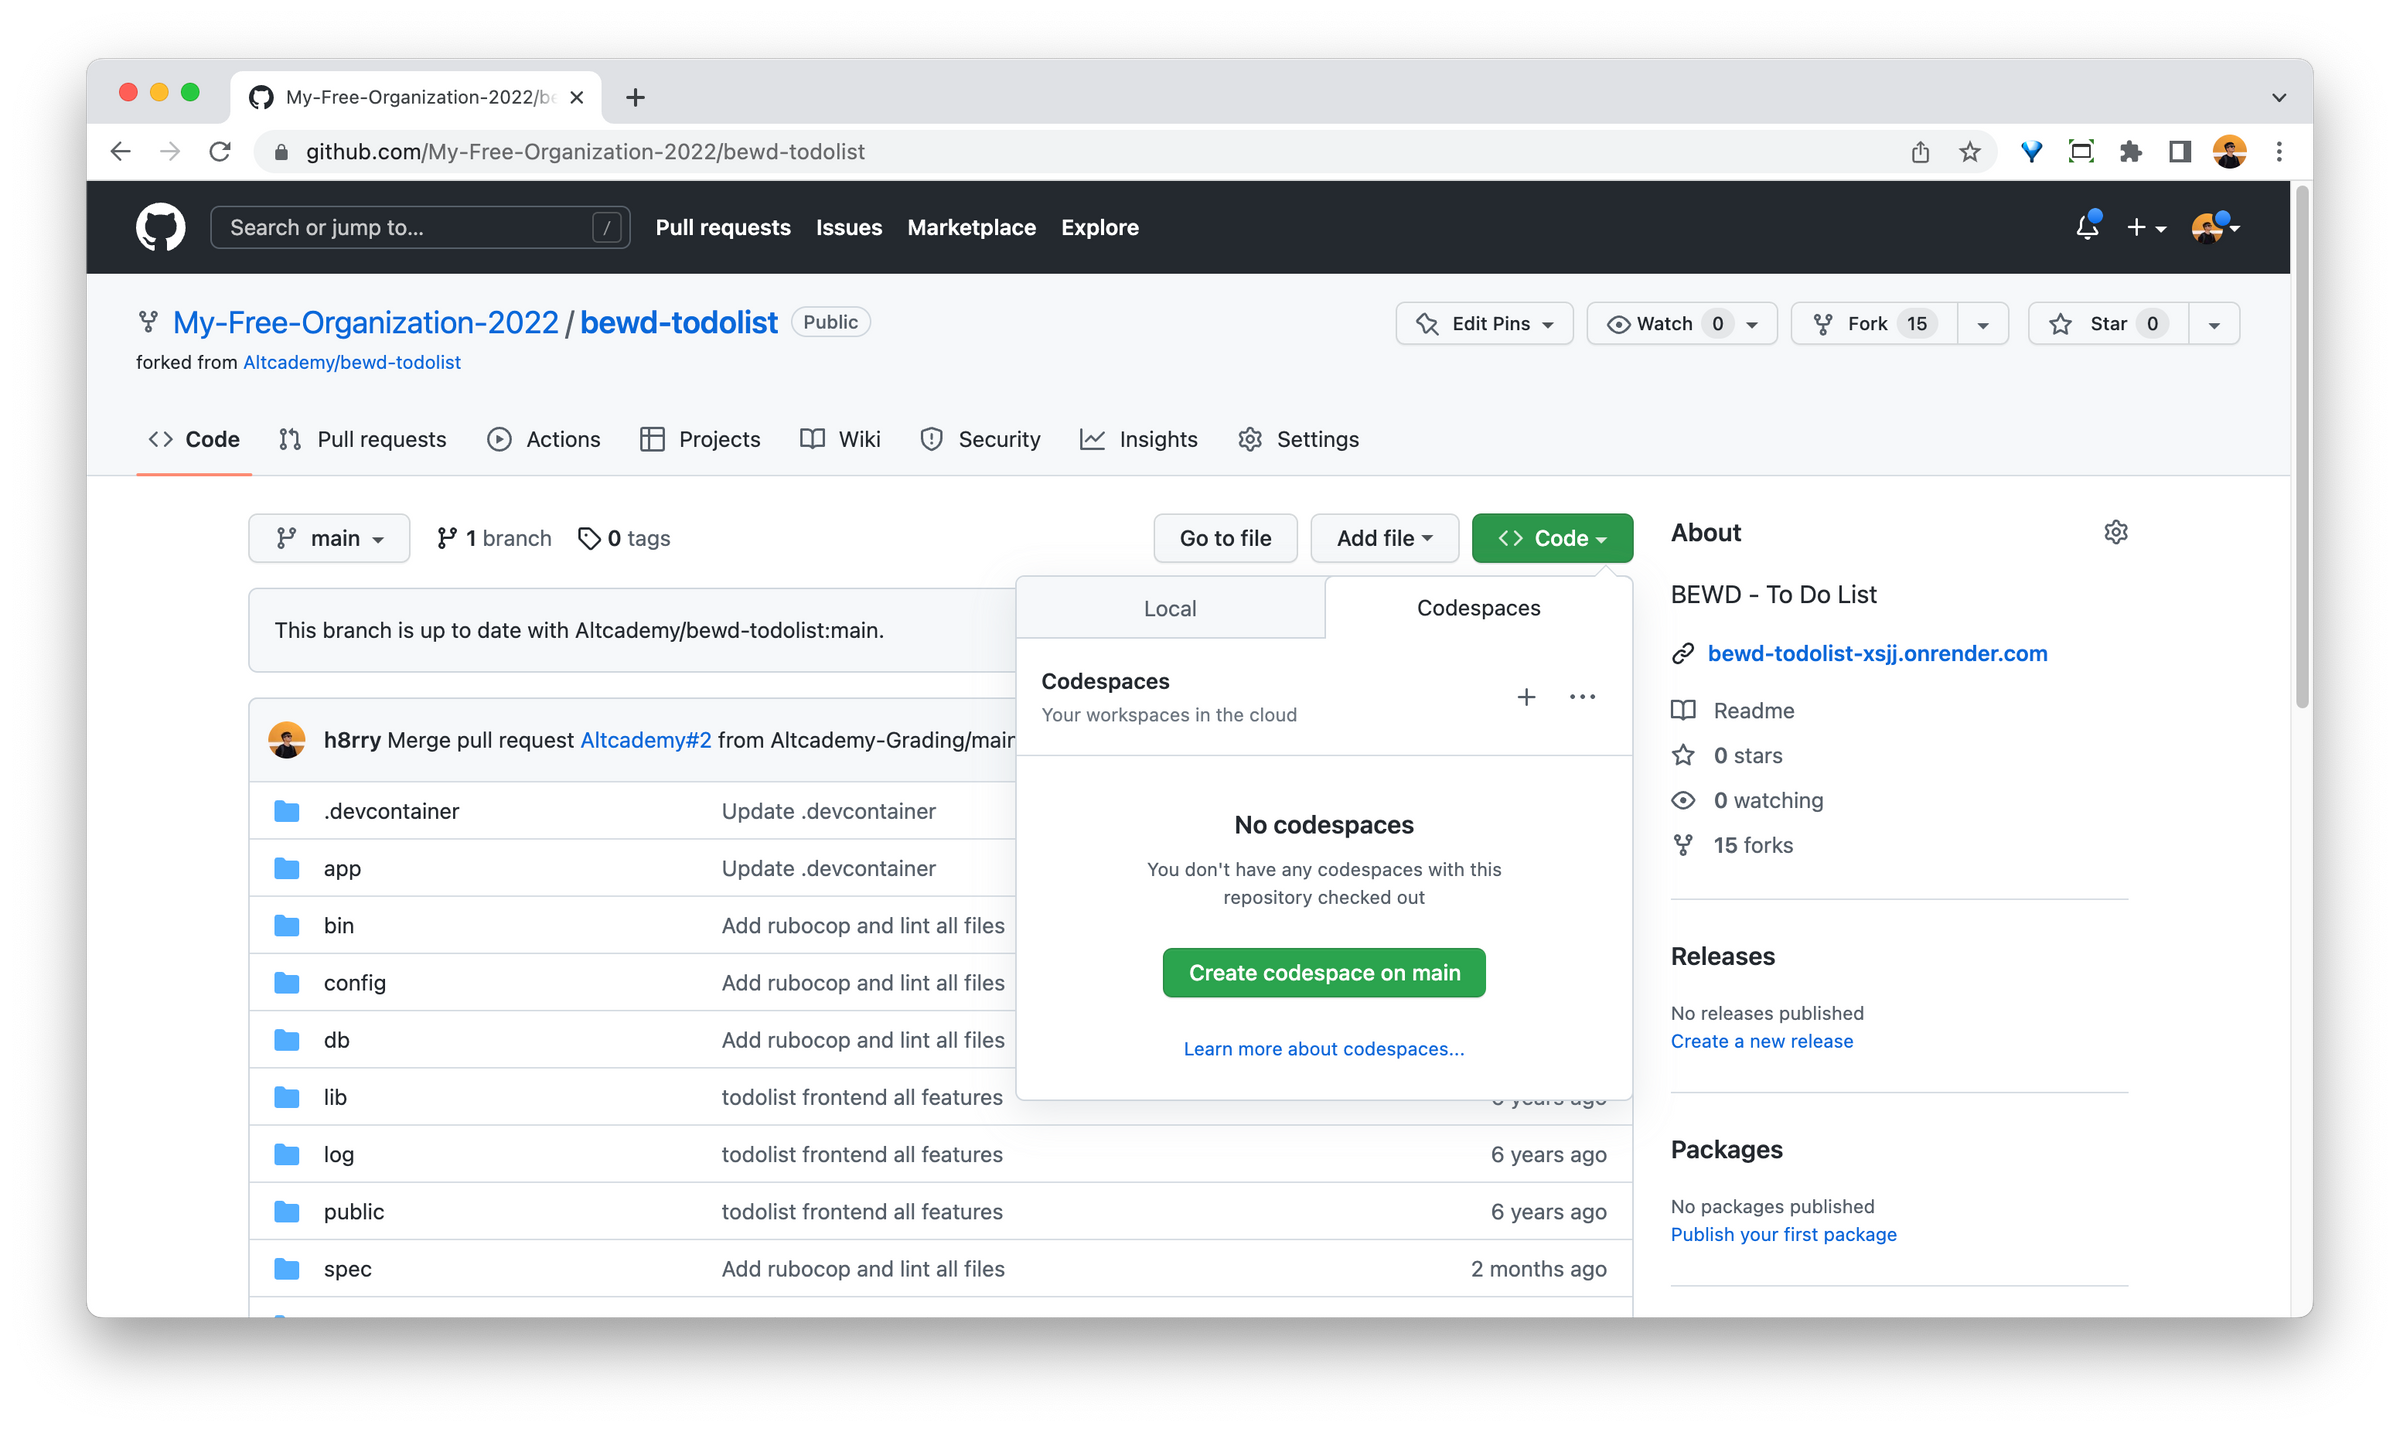The height and width of the screenshot is (1432, 2400).
Task: Select the Codespaces tab
Action: tap(1478, 608)
